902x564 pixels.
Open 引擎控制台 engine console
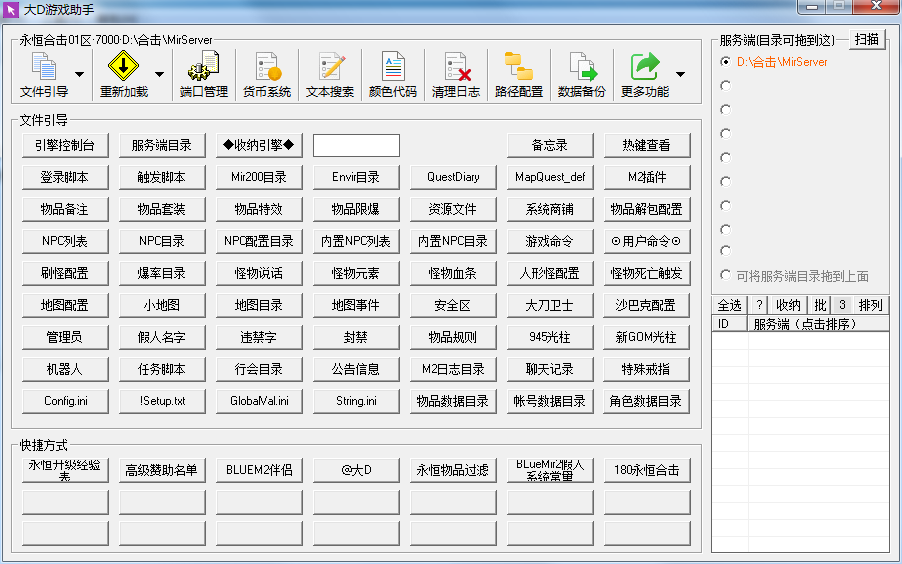pyautogui.click(x=65, y=145)
